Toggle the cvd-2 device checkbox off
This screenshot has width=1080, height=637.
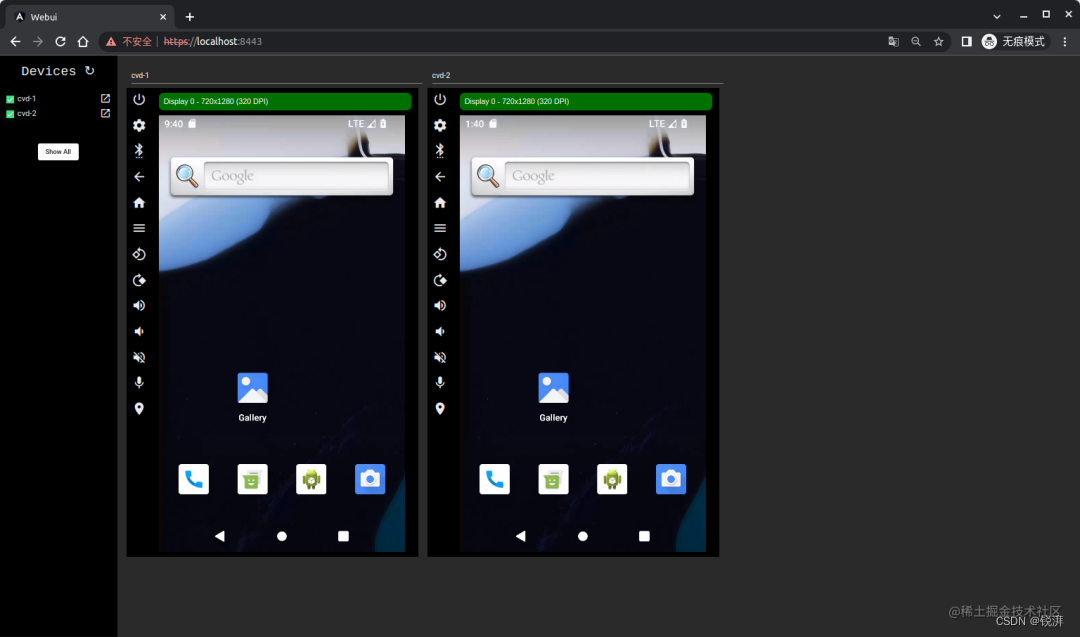[8, 113]
